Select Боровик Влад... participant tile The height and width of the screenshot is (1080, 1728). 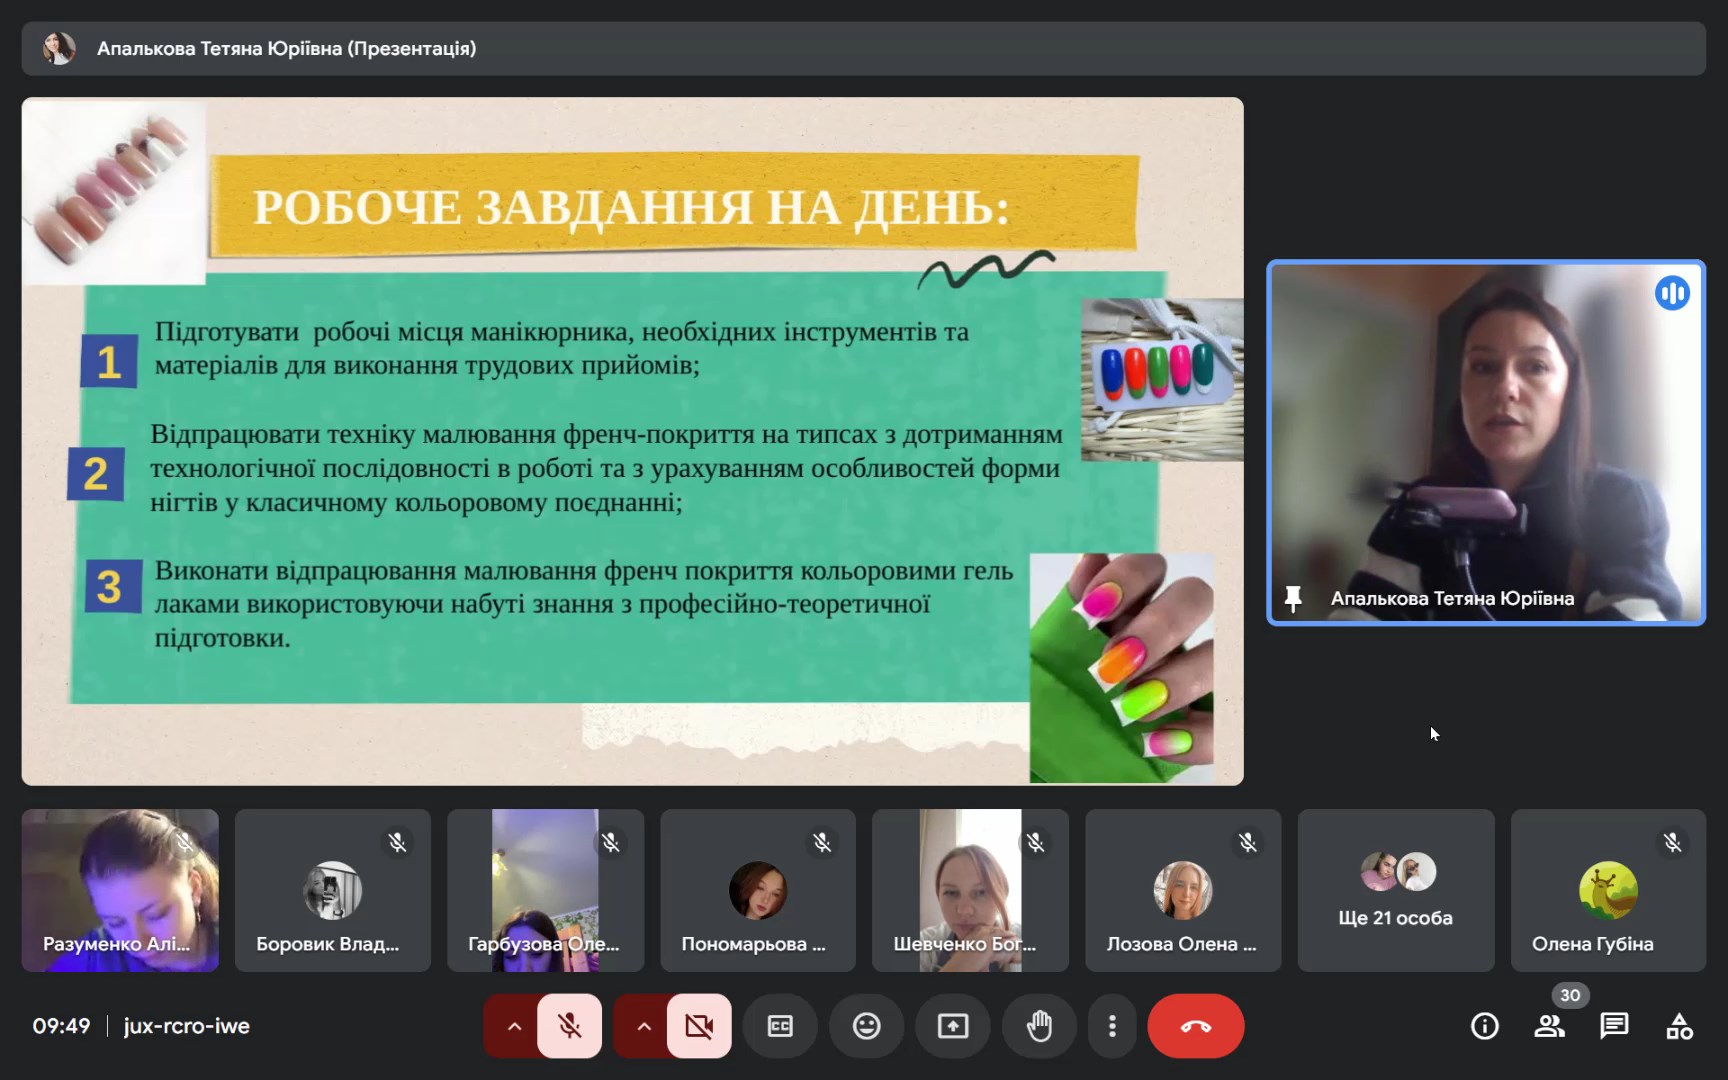click(x=333, y=890)
